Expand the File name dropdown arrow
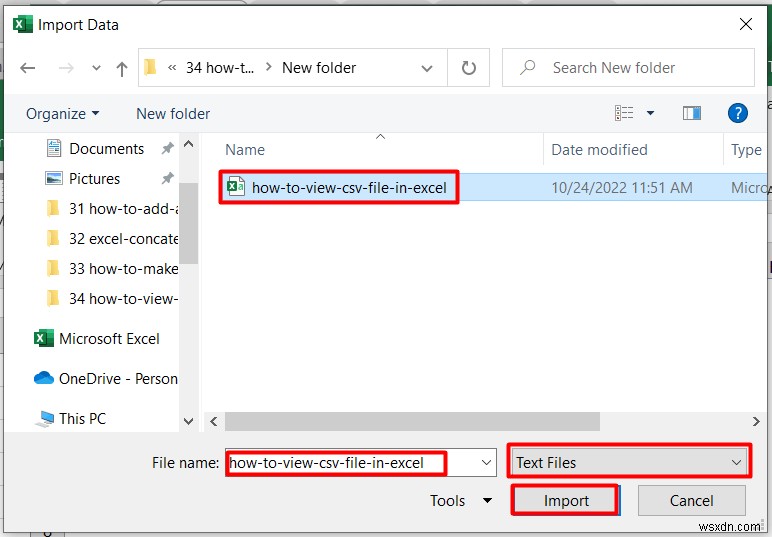Screen dimensions: 772x537 486,463
